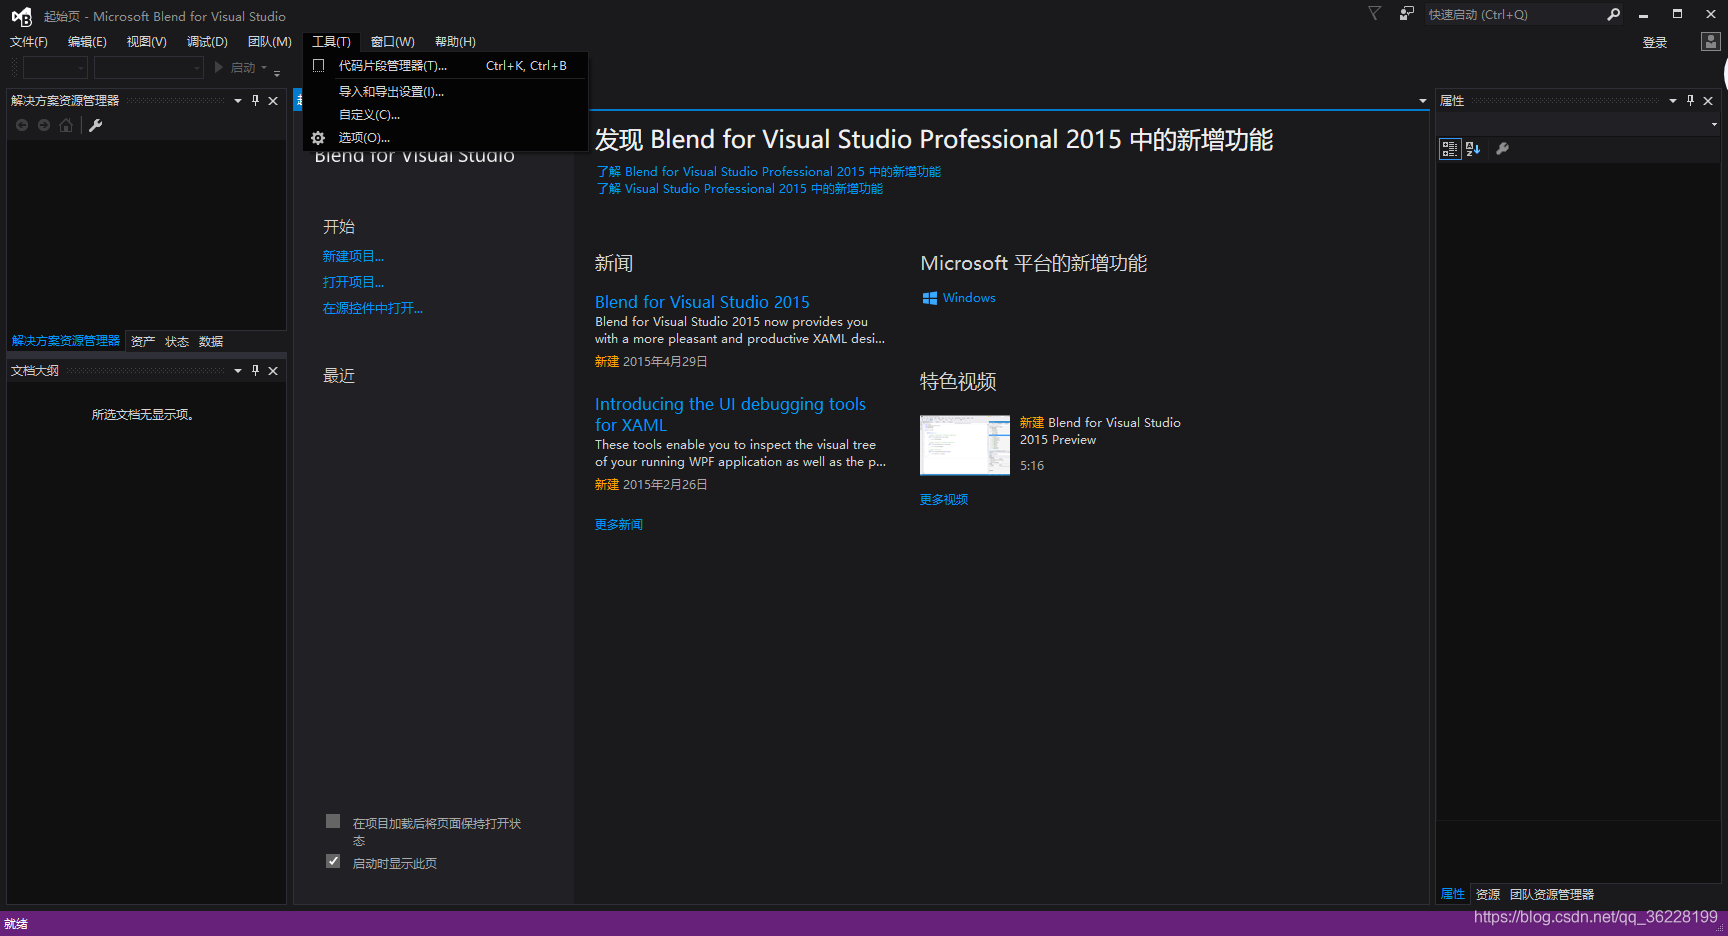Open Introducing the UI debugging tools article

coord(730,414)
